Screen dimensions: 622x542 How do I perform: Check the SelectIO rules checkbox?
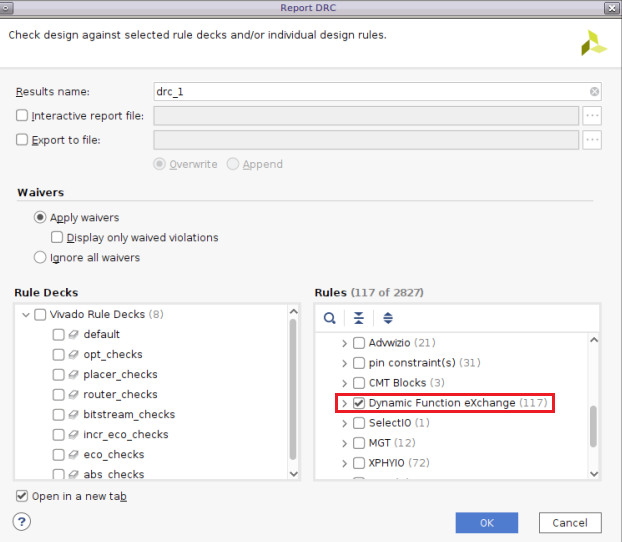pos(359,423)
